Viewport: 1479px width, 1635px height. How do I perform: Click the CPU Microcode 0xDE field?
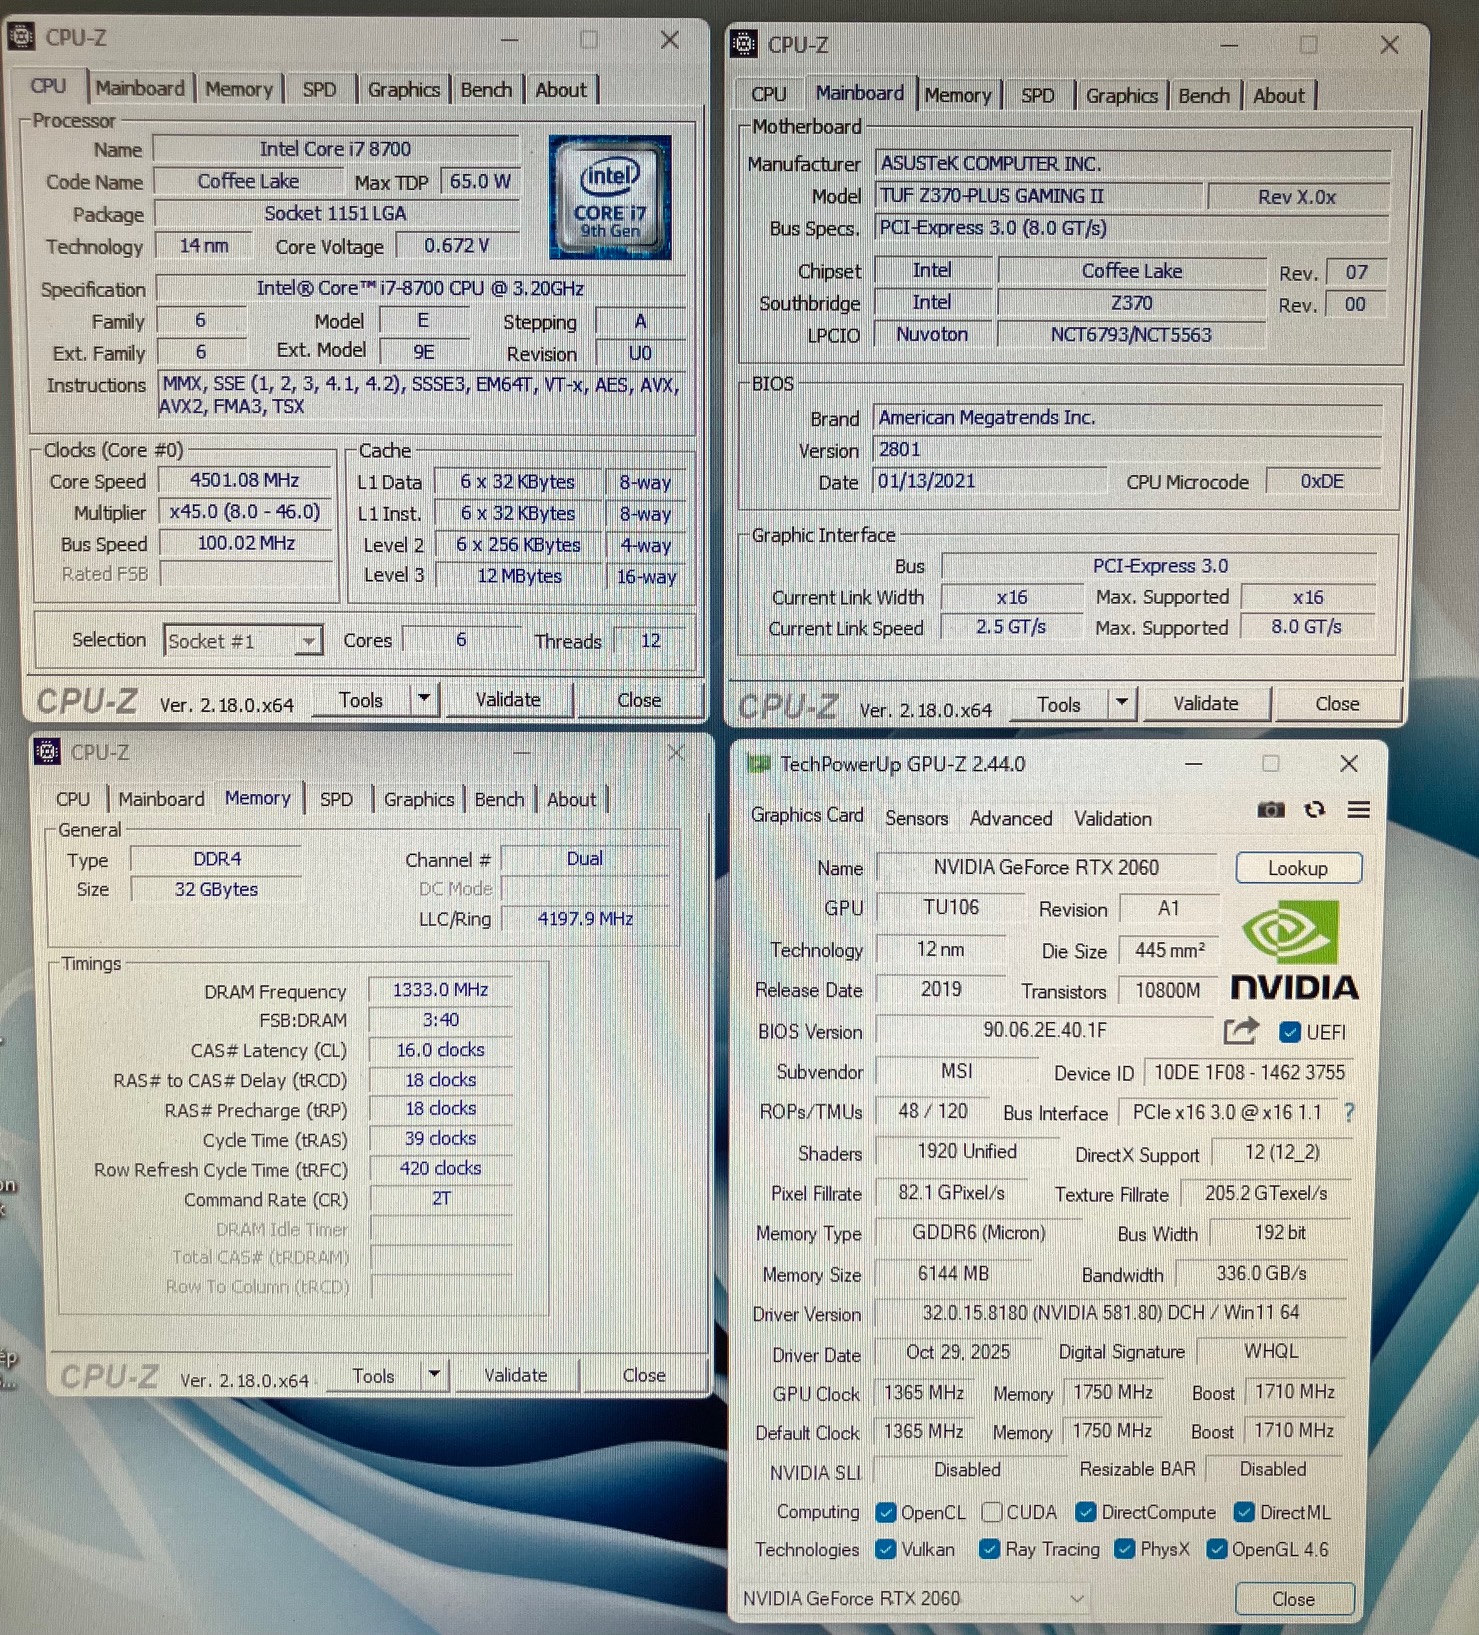pos(1322,481)
